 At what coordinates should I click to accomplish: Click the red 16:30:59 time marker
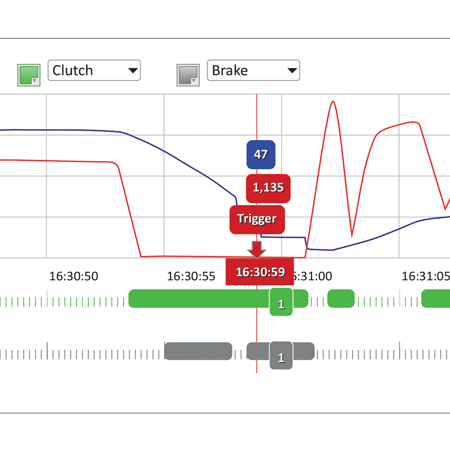pos(260,272)
